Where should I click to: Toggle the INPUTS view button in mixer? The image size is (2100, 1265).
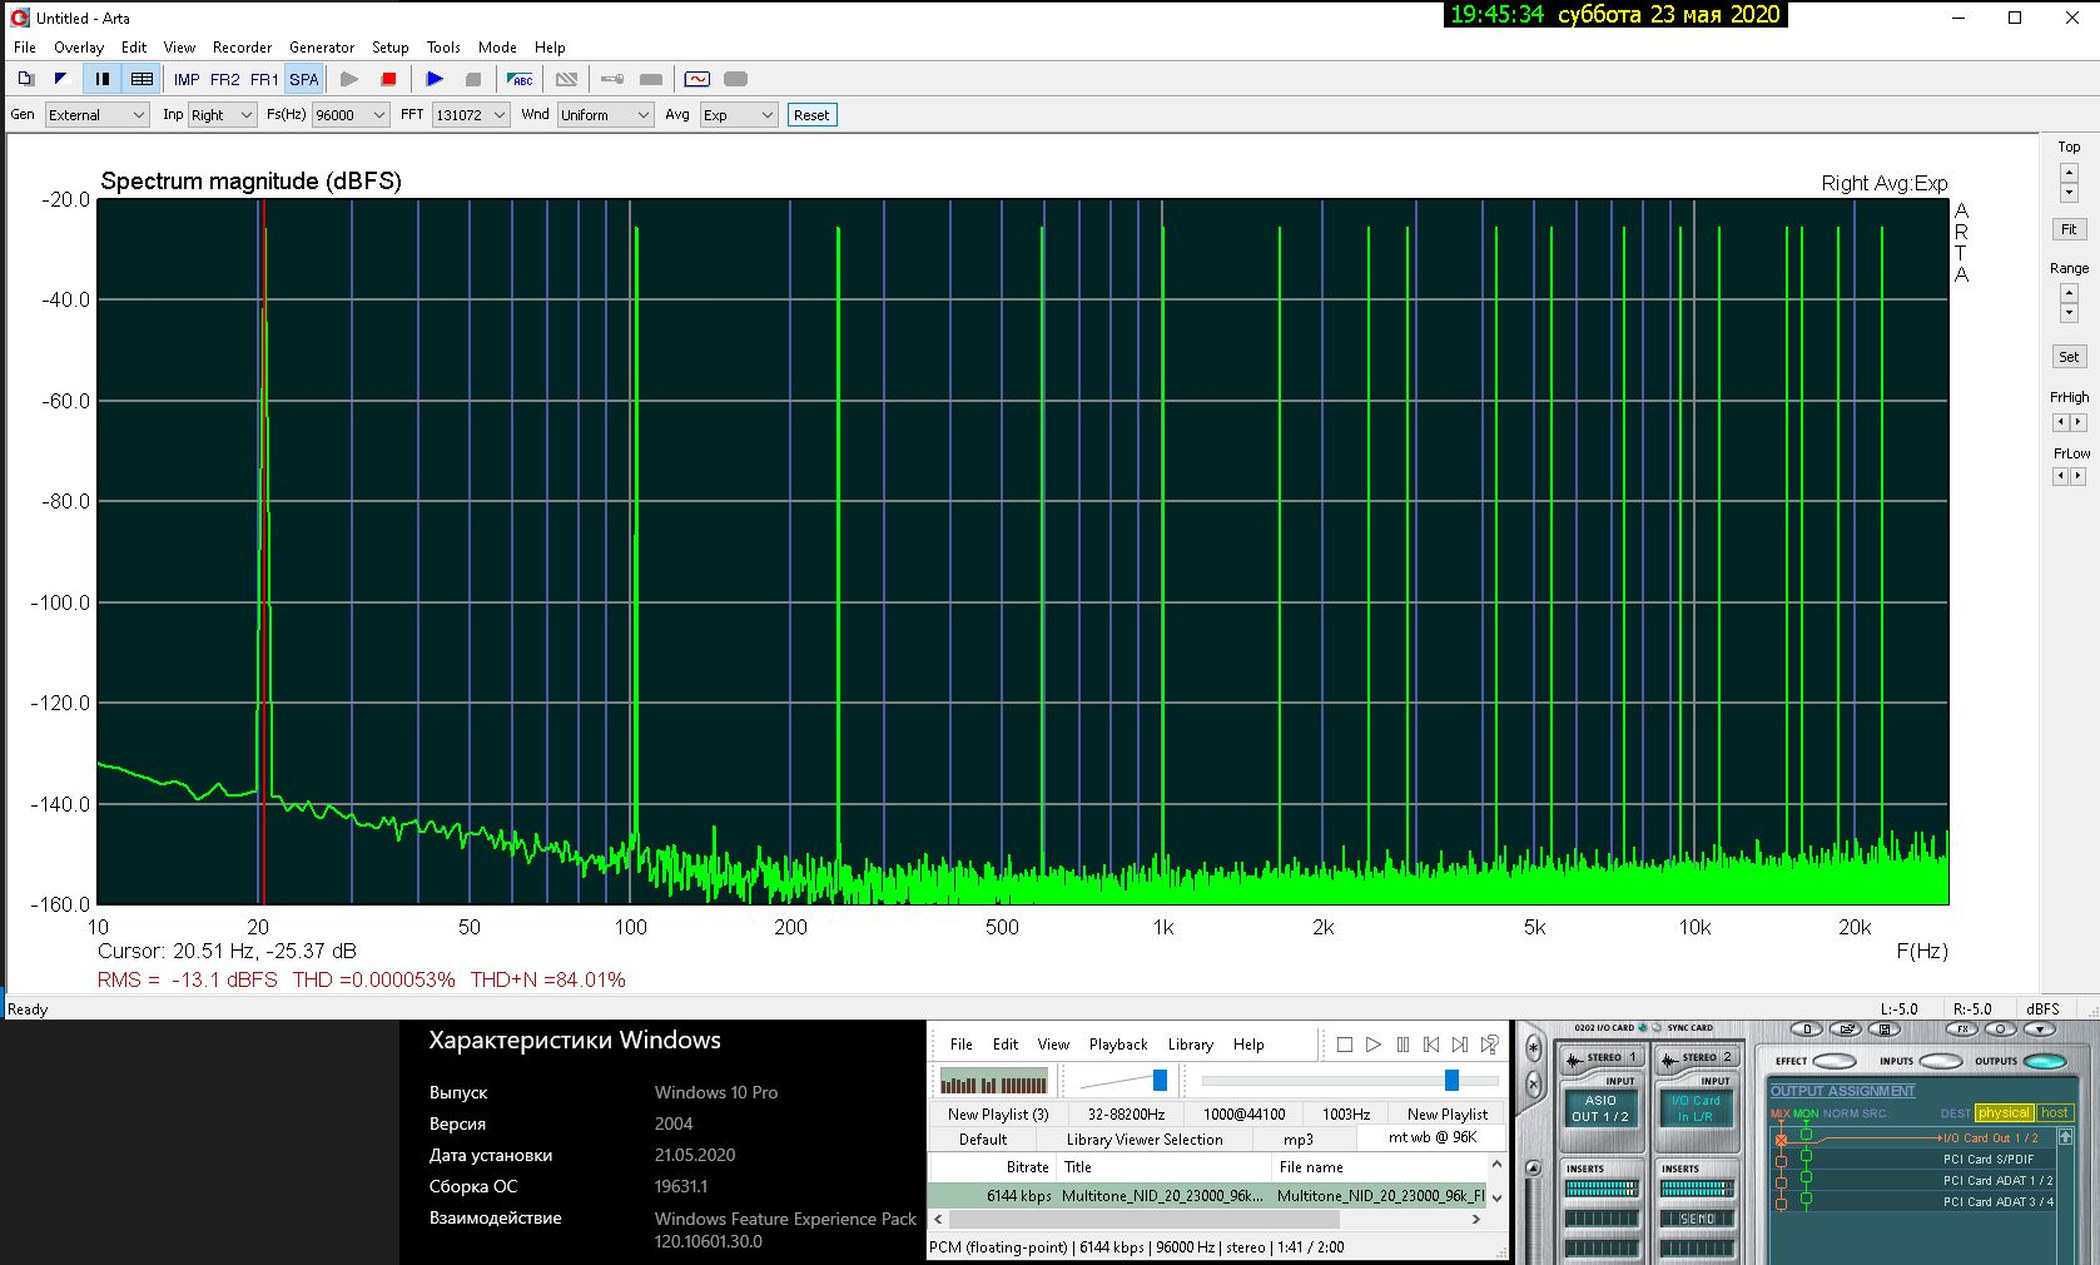[x=1941, y=1061]
